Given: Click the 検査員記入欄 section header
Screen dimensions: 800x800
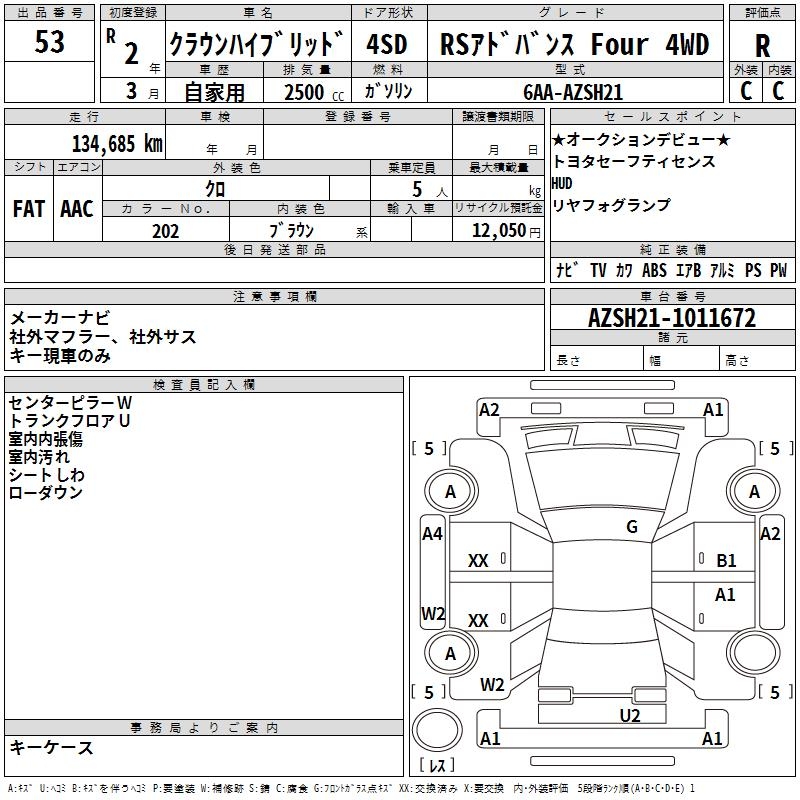Looking at the screenshot, I should coord(204,385).
